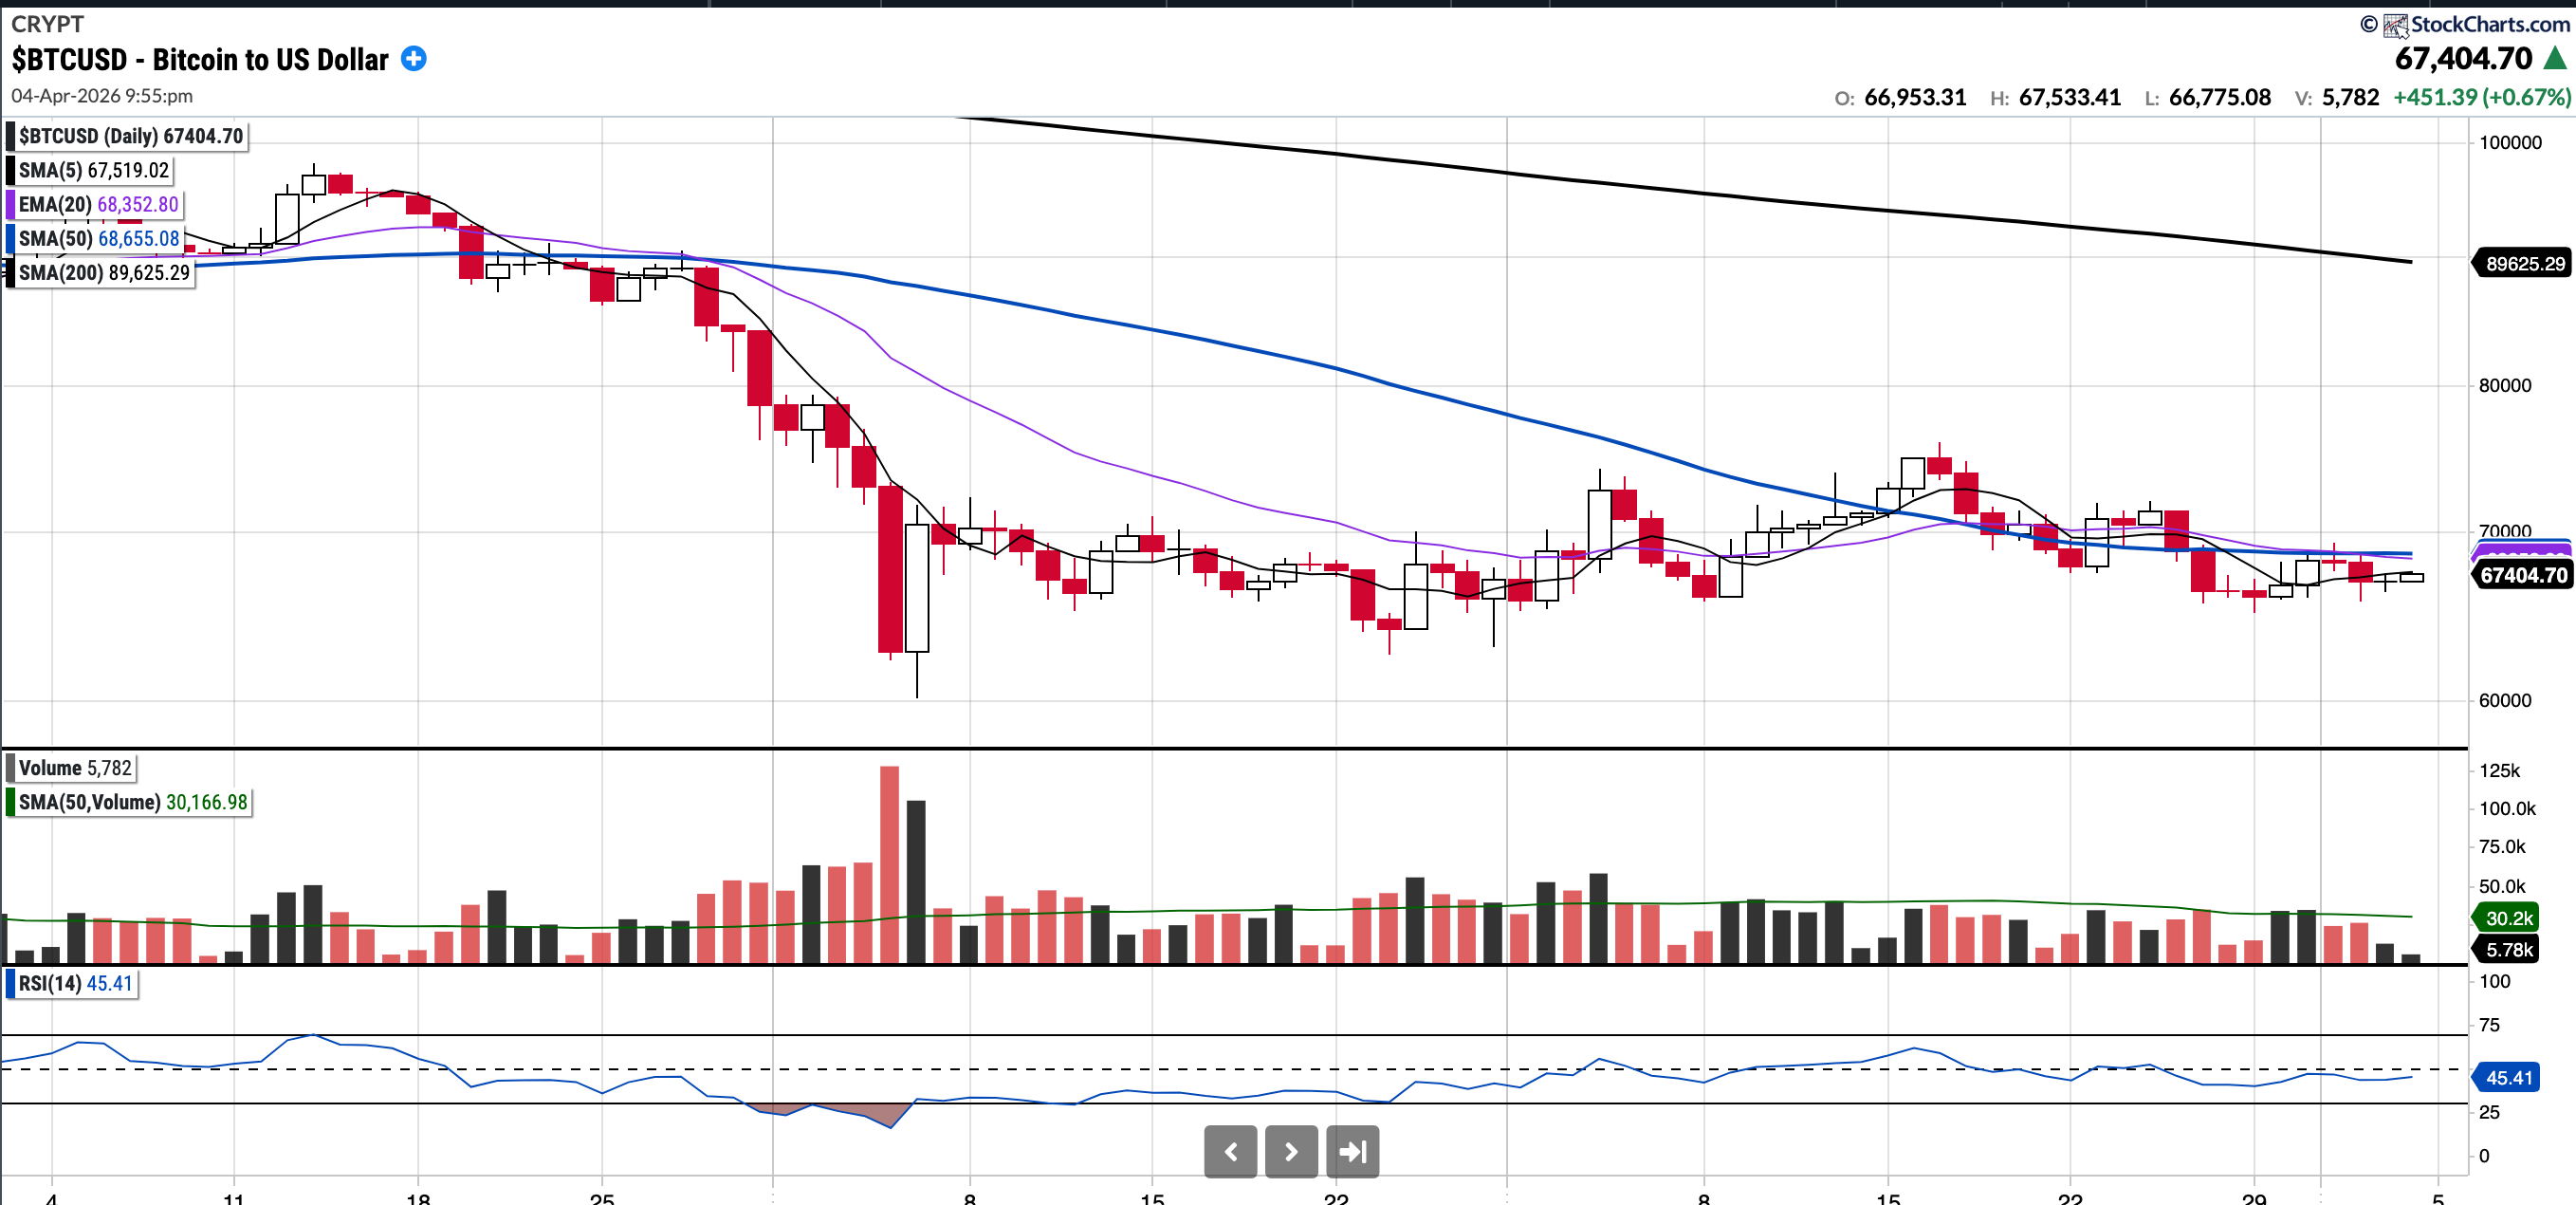Viewport: 2576px width, 1205px height.
Task: Click the blue plus icon beside Bitcoin title
Action: point(413,59)
